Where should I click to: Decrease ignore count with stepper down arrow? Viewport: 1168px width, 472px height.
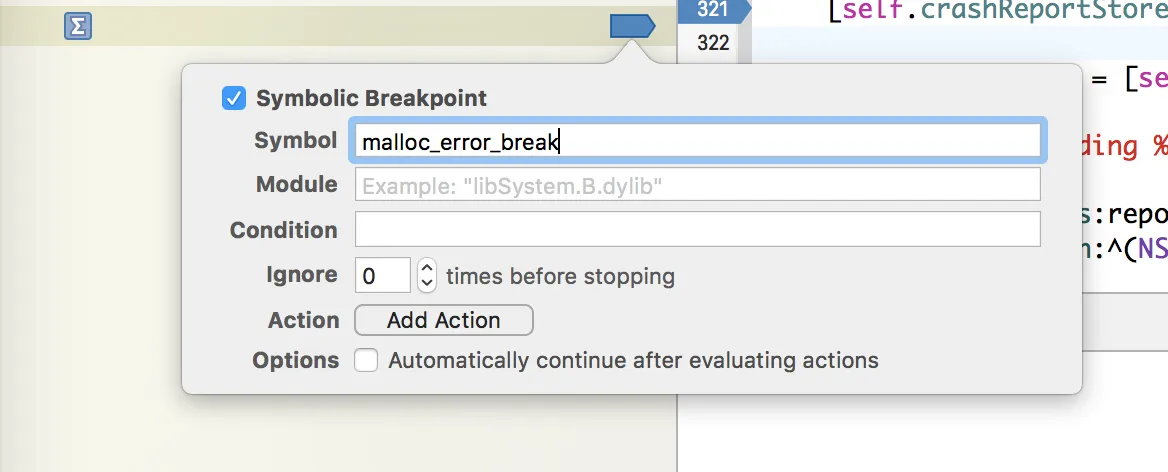point(427,283)
